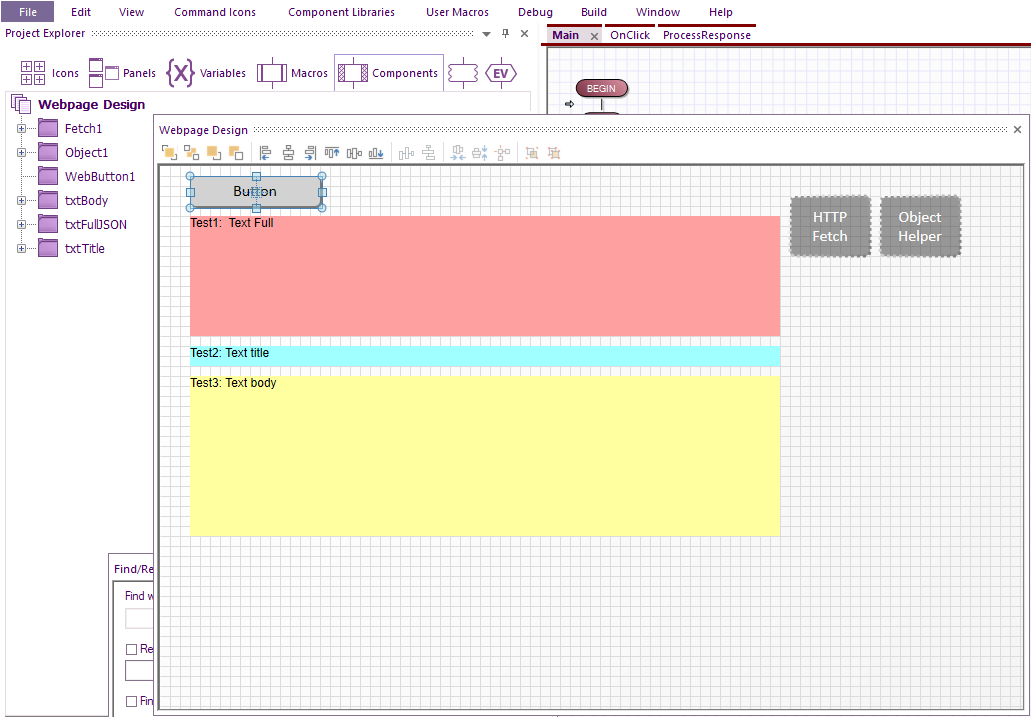Click the equal vertical spacing icon
The width and height of the screenshot is (1031, 717).
point(480,153)
